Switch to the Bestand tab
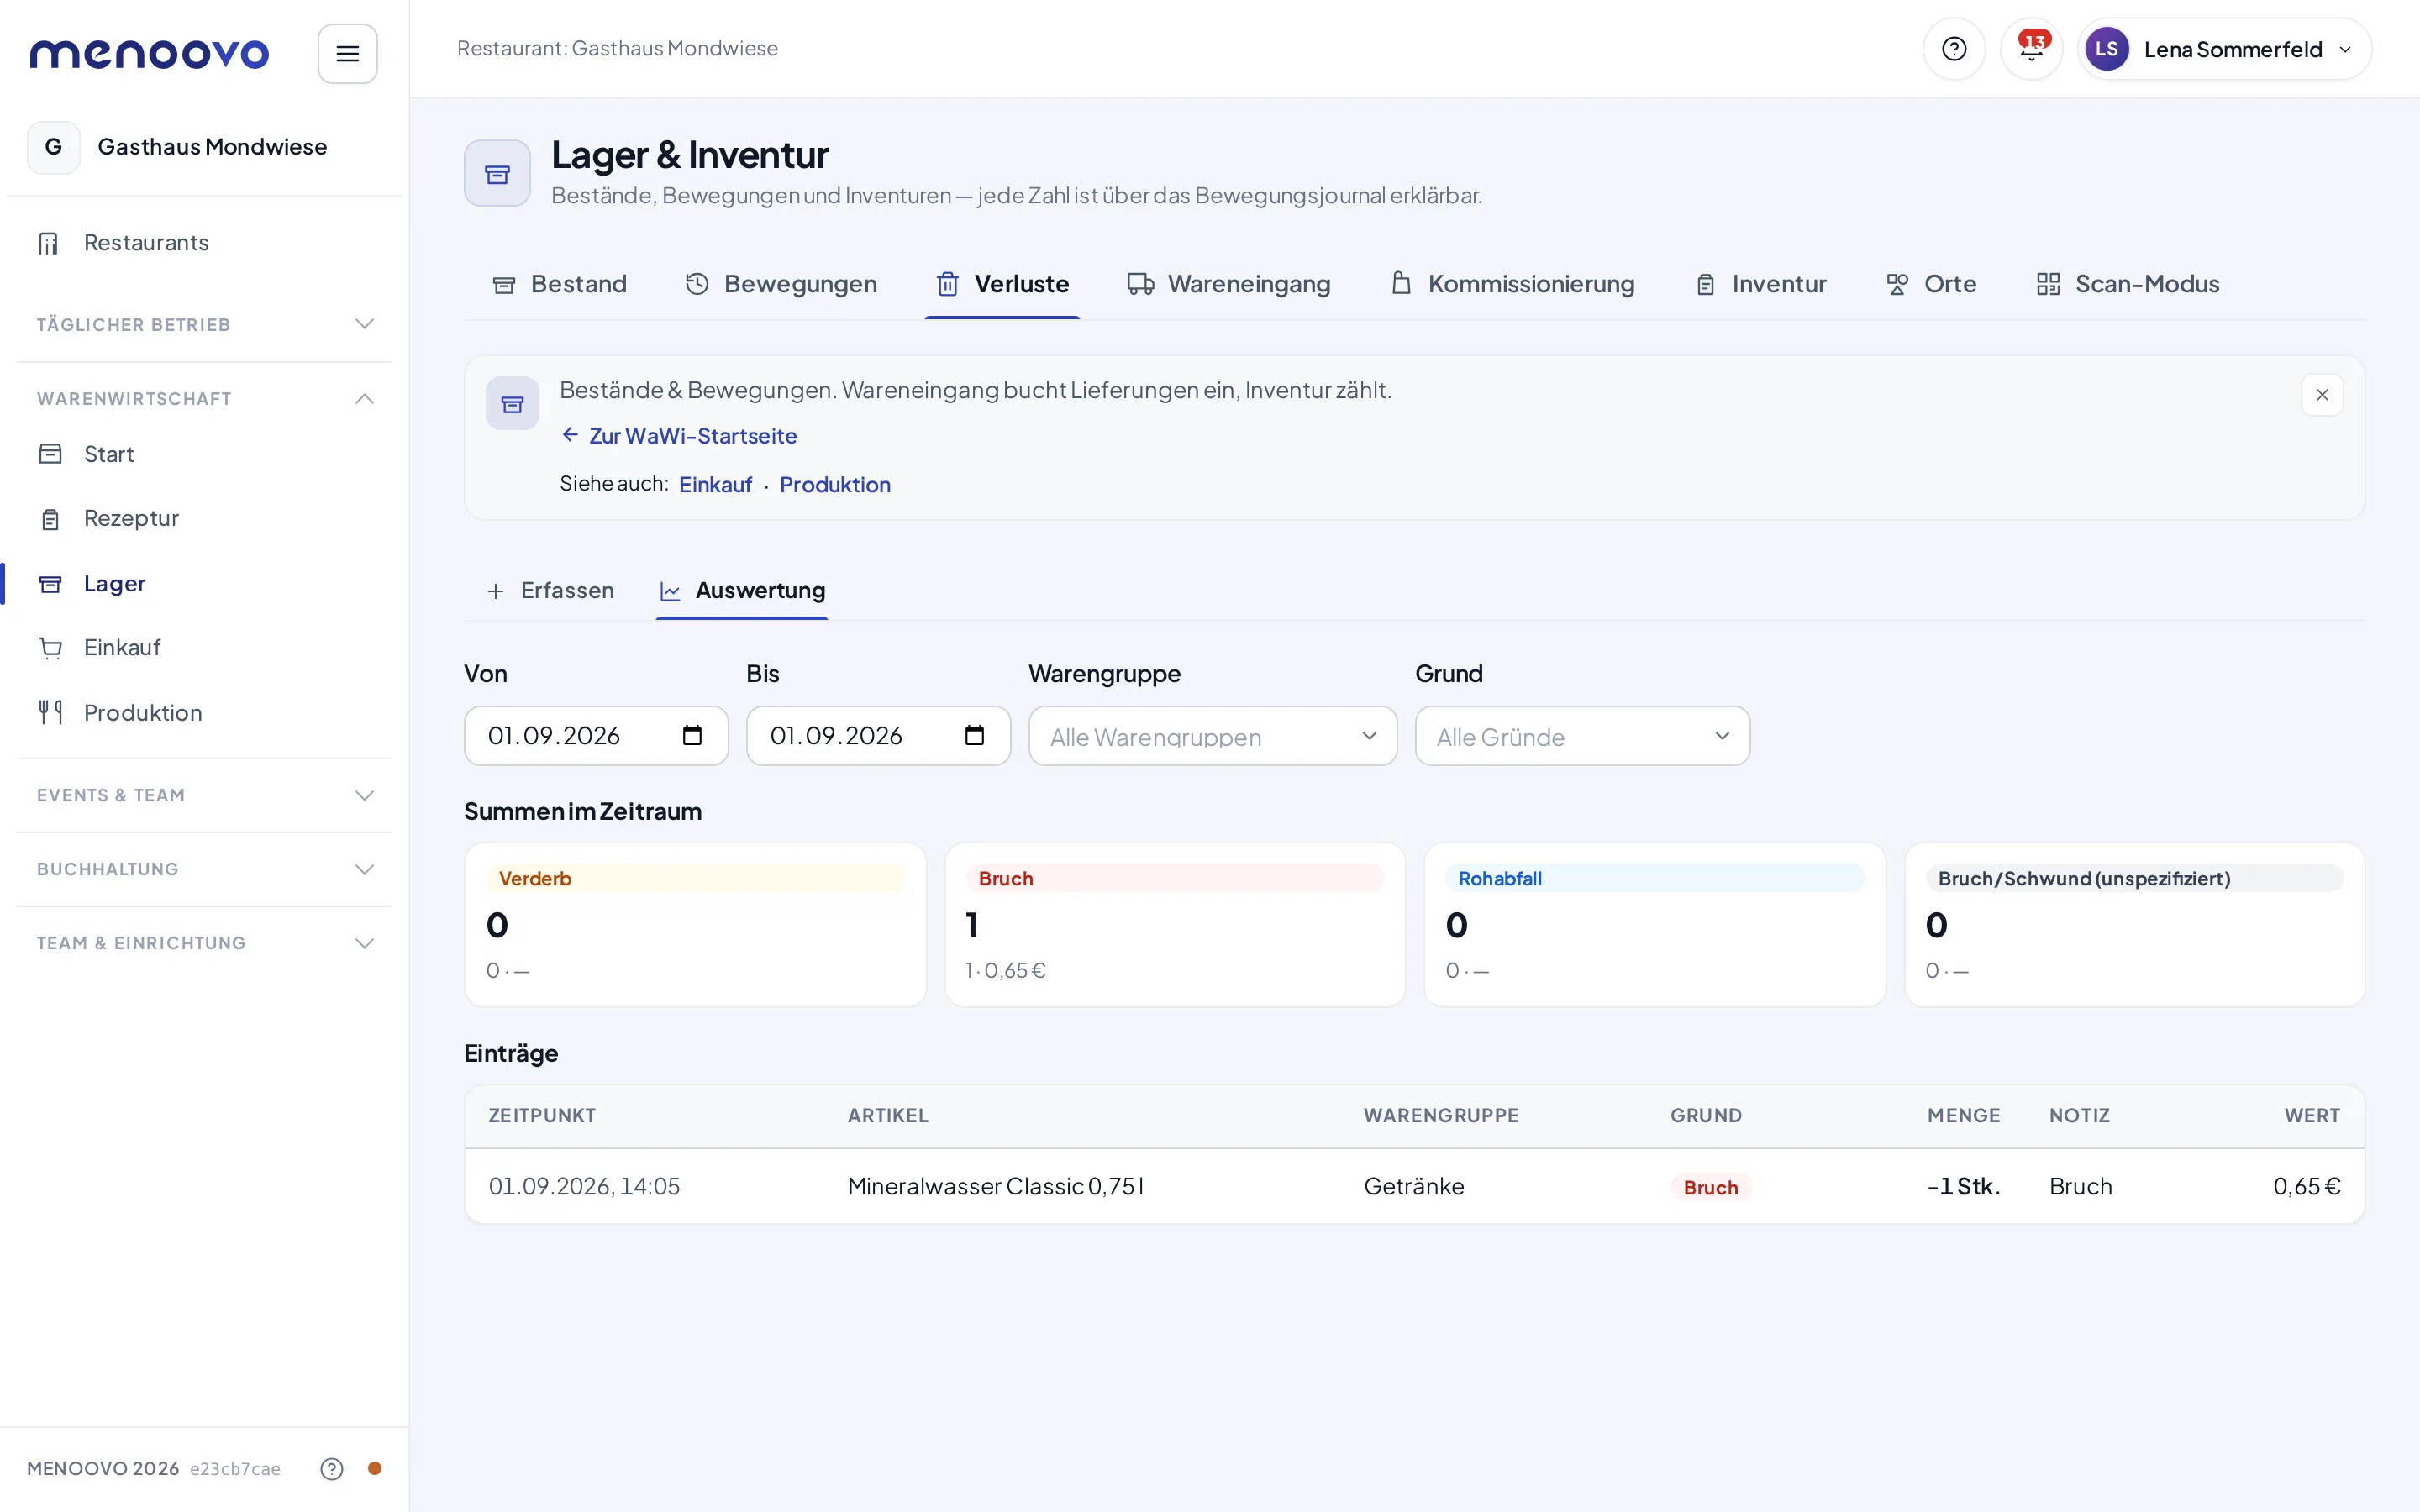 (x=560, y=284)
